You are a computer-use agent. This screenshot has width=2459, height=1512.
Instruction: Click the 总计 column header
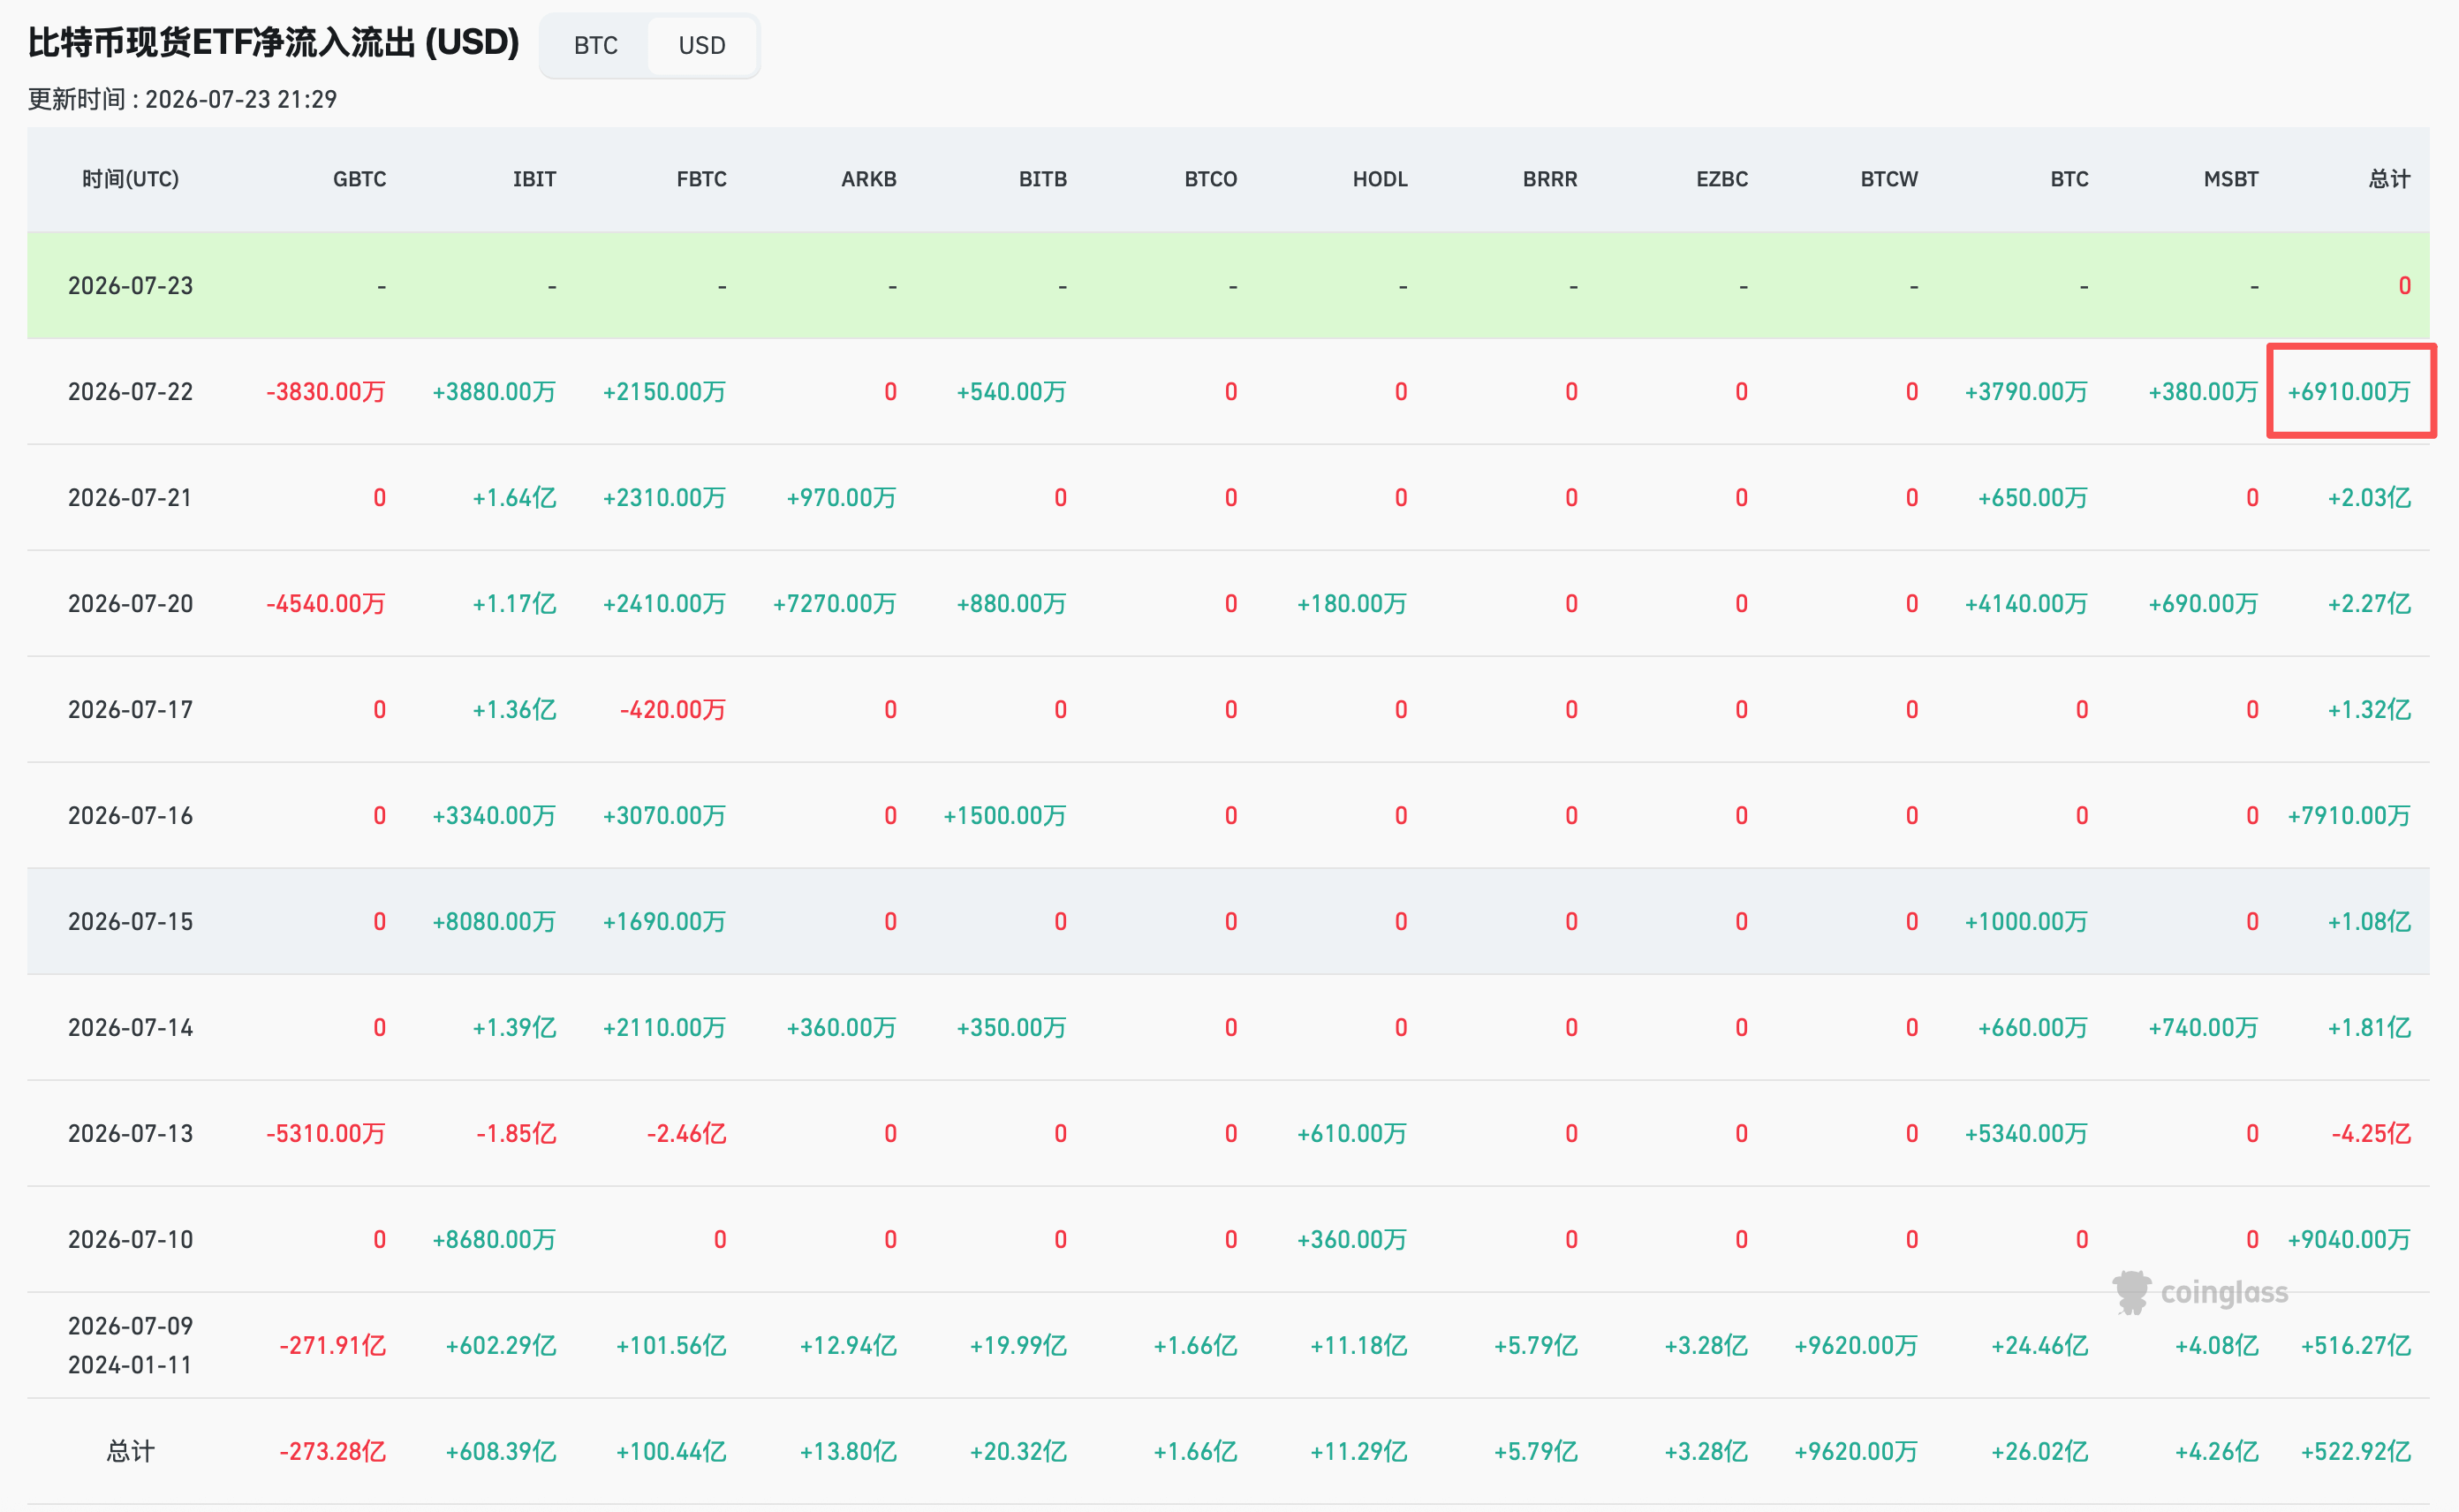(x=2389, y=179)
